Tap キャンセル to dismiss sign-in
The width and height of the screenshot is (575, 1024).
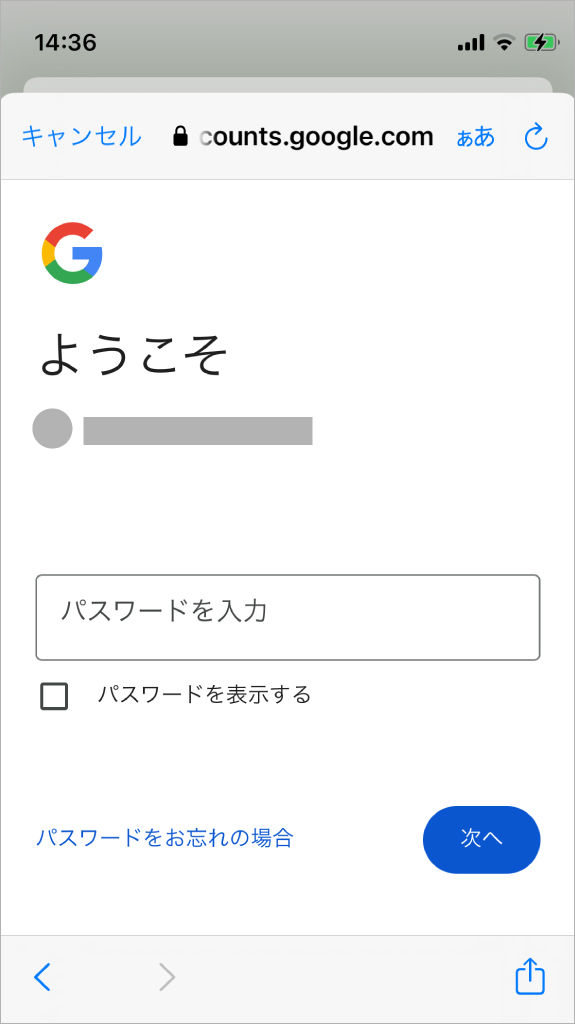point(81,136)
